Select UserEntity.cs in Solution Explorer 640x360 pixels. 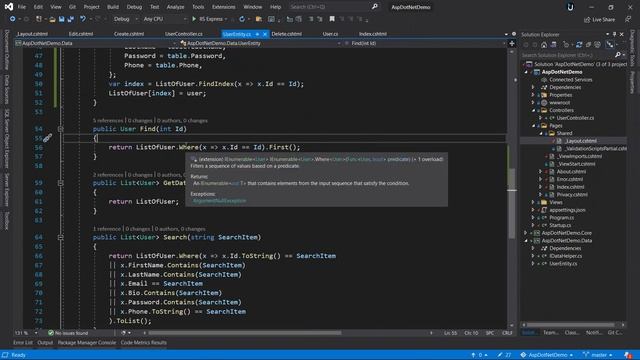[563, 264]
